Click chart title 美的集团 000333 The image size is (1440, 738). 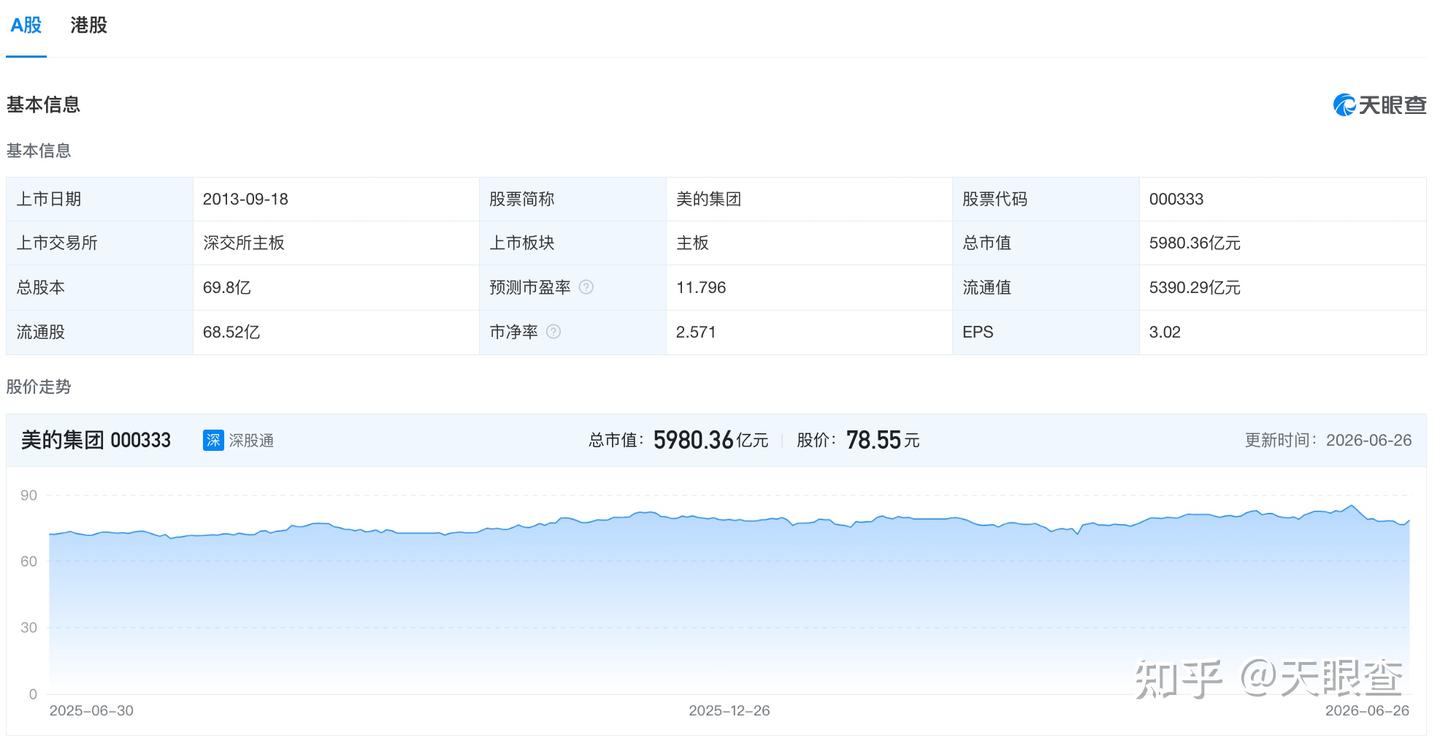(x=96, y=440)
